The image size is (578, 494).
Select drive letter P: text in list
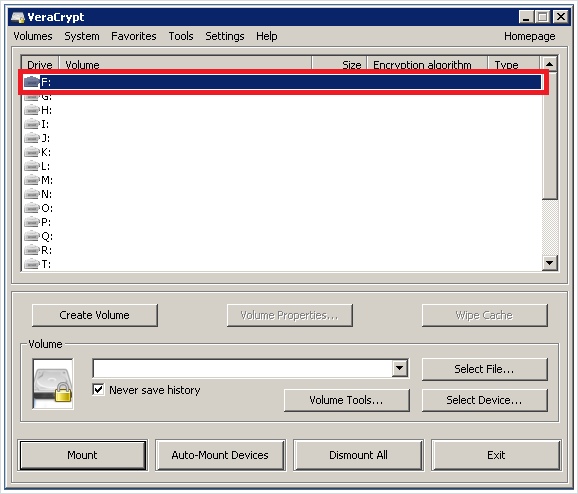coord(46,222)
